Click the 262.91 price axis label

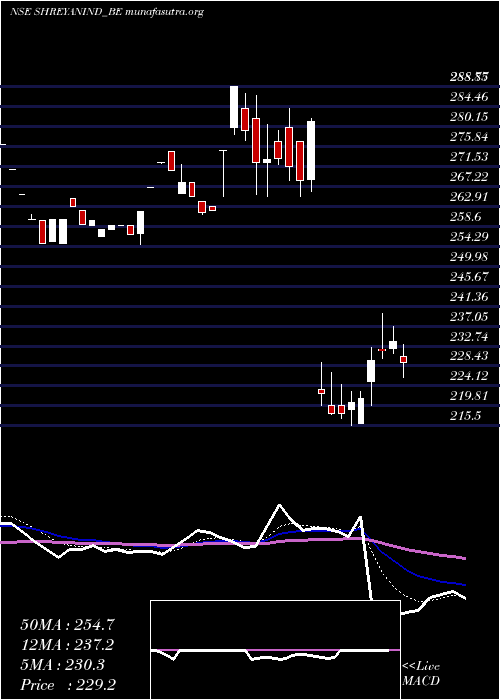pyautogui.click(x=468, y=197)
